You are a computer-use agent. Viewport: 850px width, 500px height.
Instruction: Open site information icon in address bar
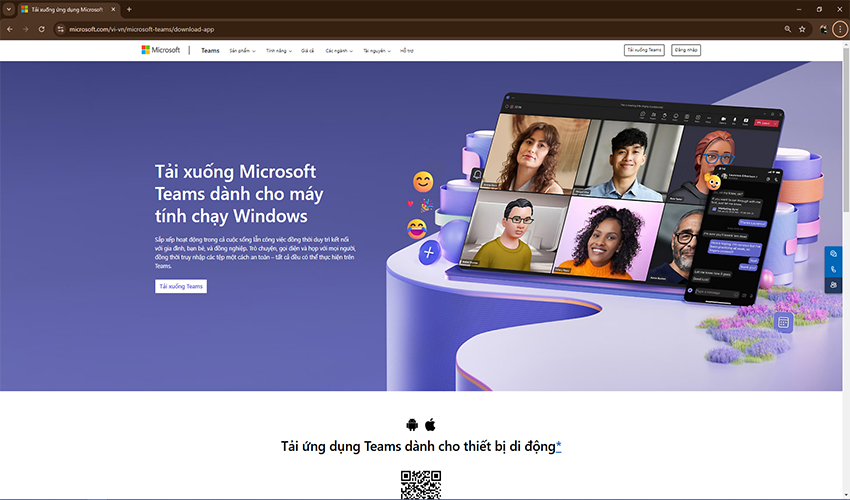pyautogui.click(x=61, y=29)
